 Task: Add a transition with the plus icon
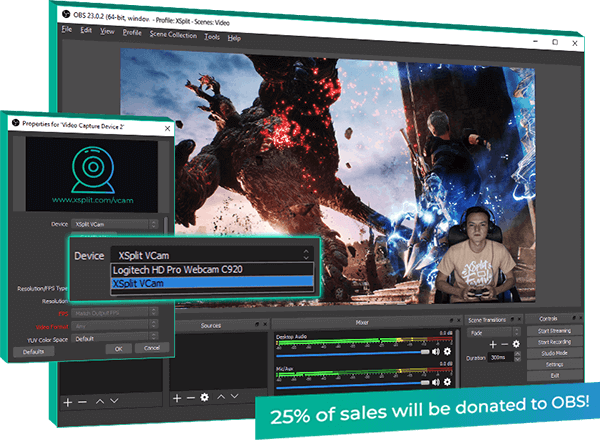(x=493, y=345)
